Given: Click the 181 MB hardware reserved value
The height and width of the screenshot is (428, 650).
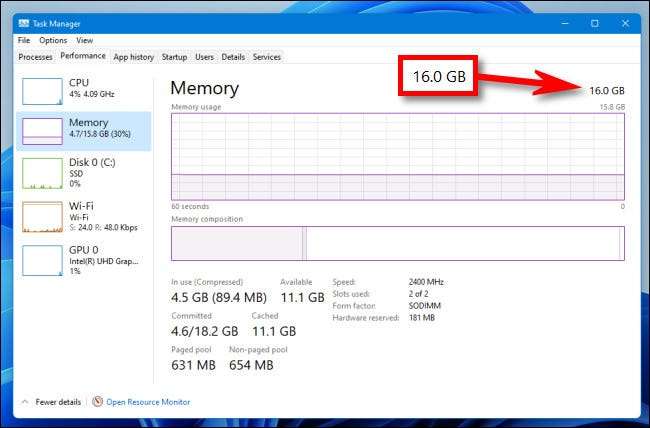Looking at the screenshot, I should click(x=422, y=318).
